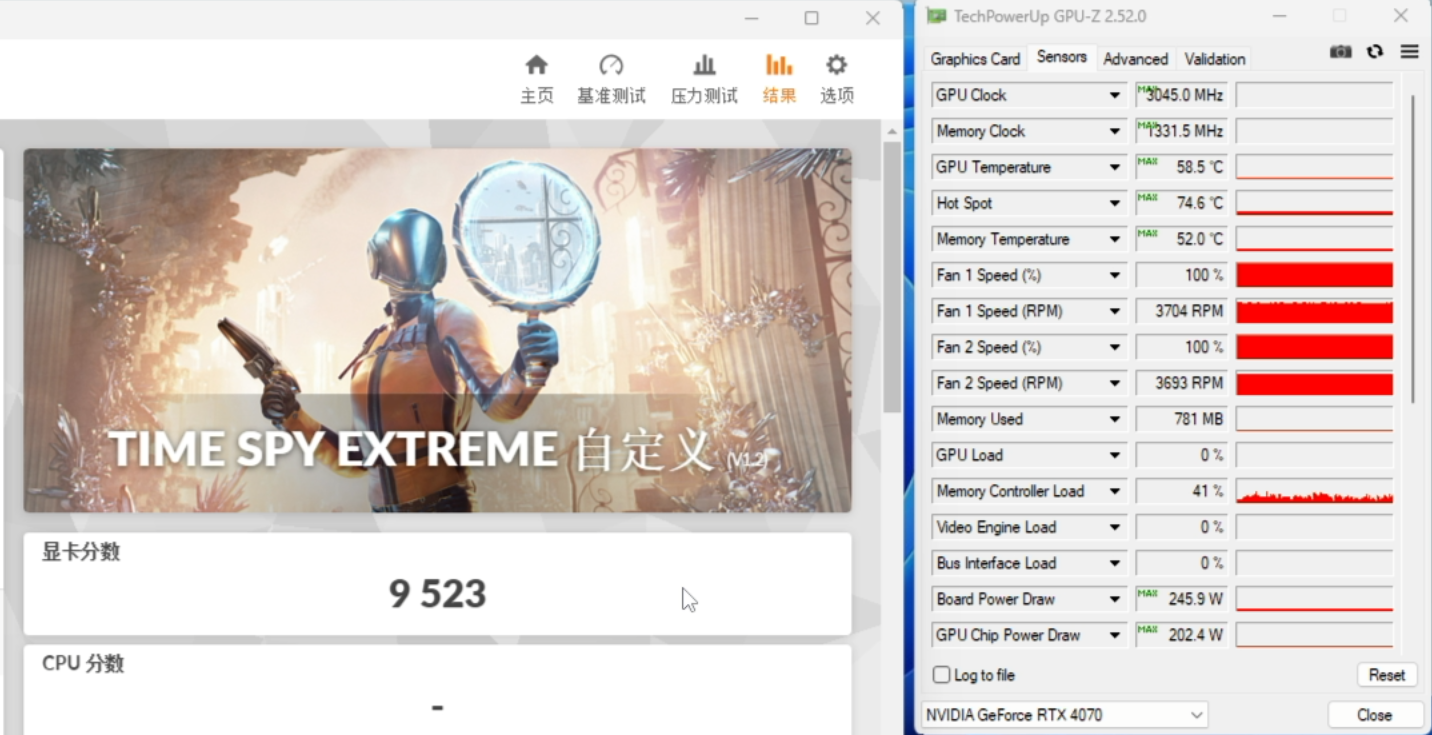Open the Hot Spot sensor dropdown arrow
This screenshot has width=1432, height=735.
tap(1114, 203)
